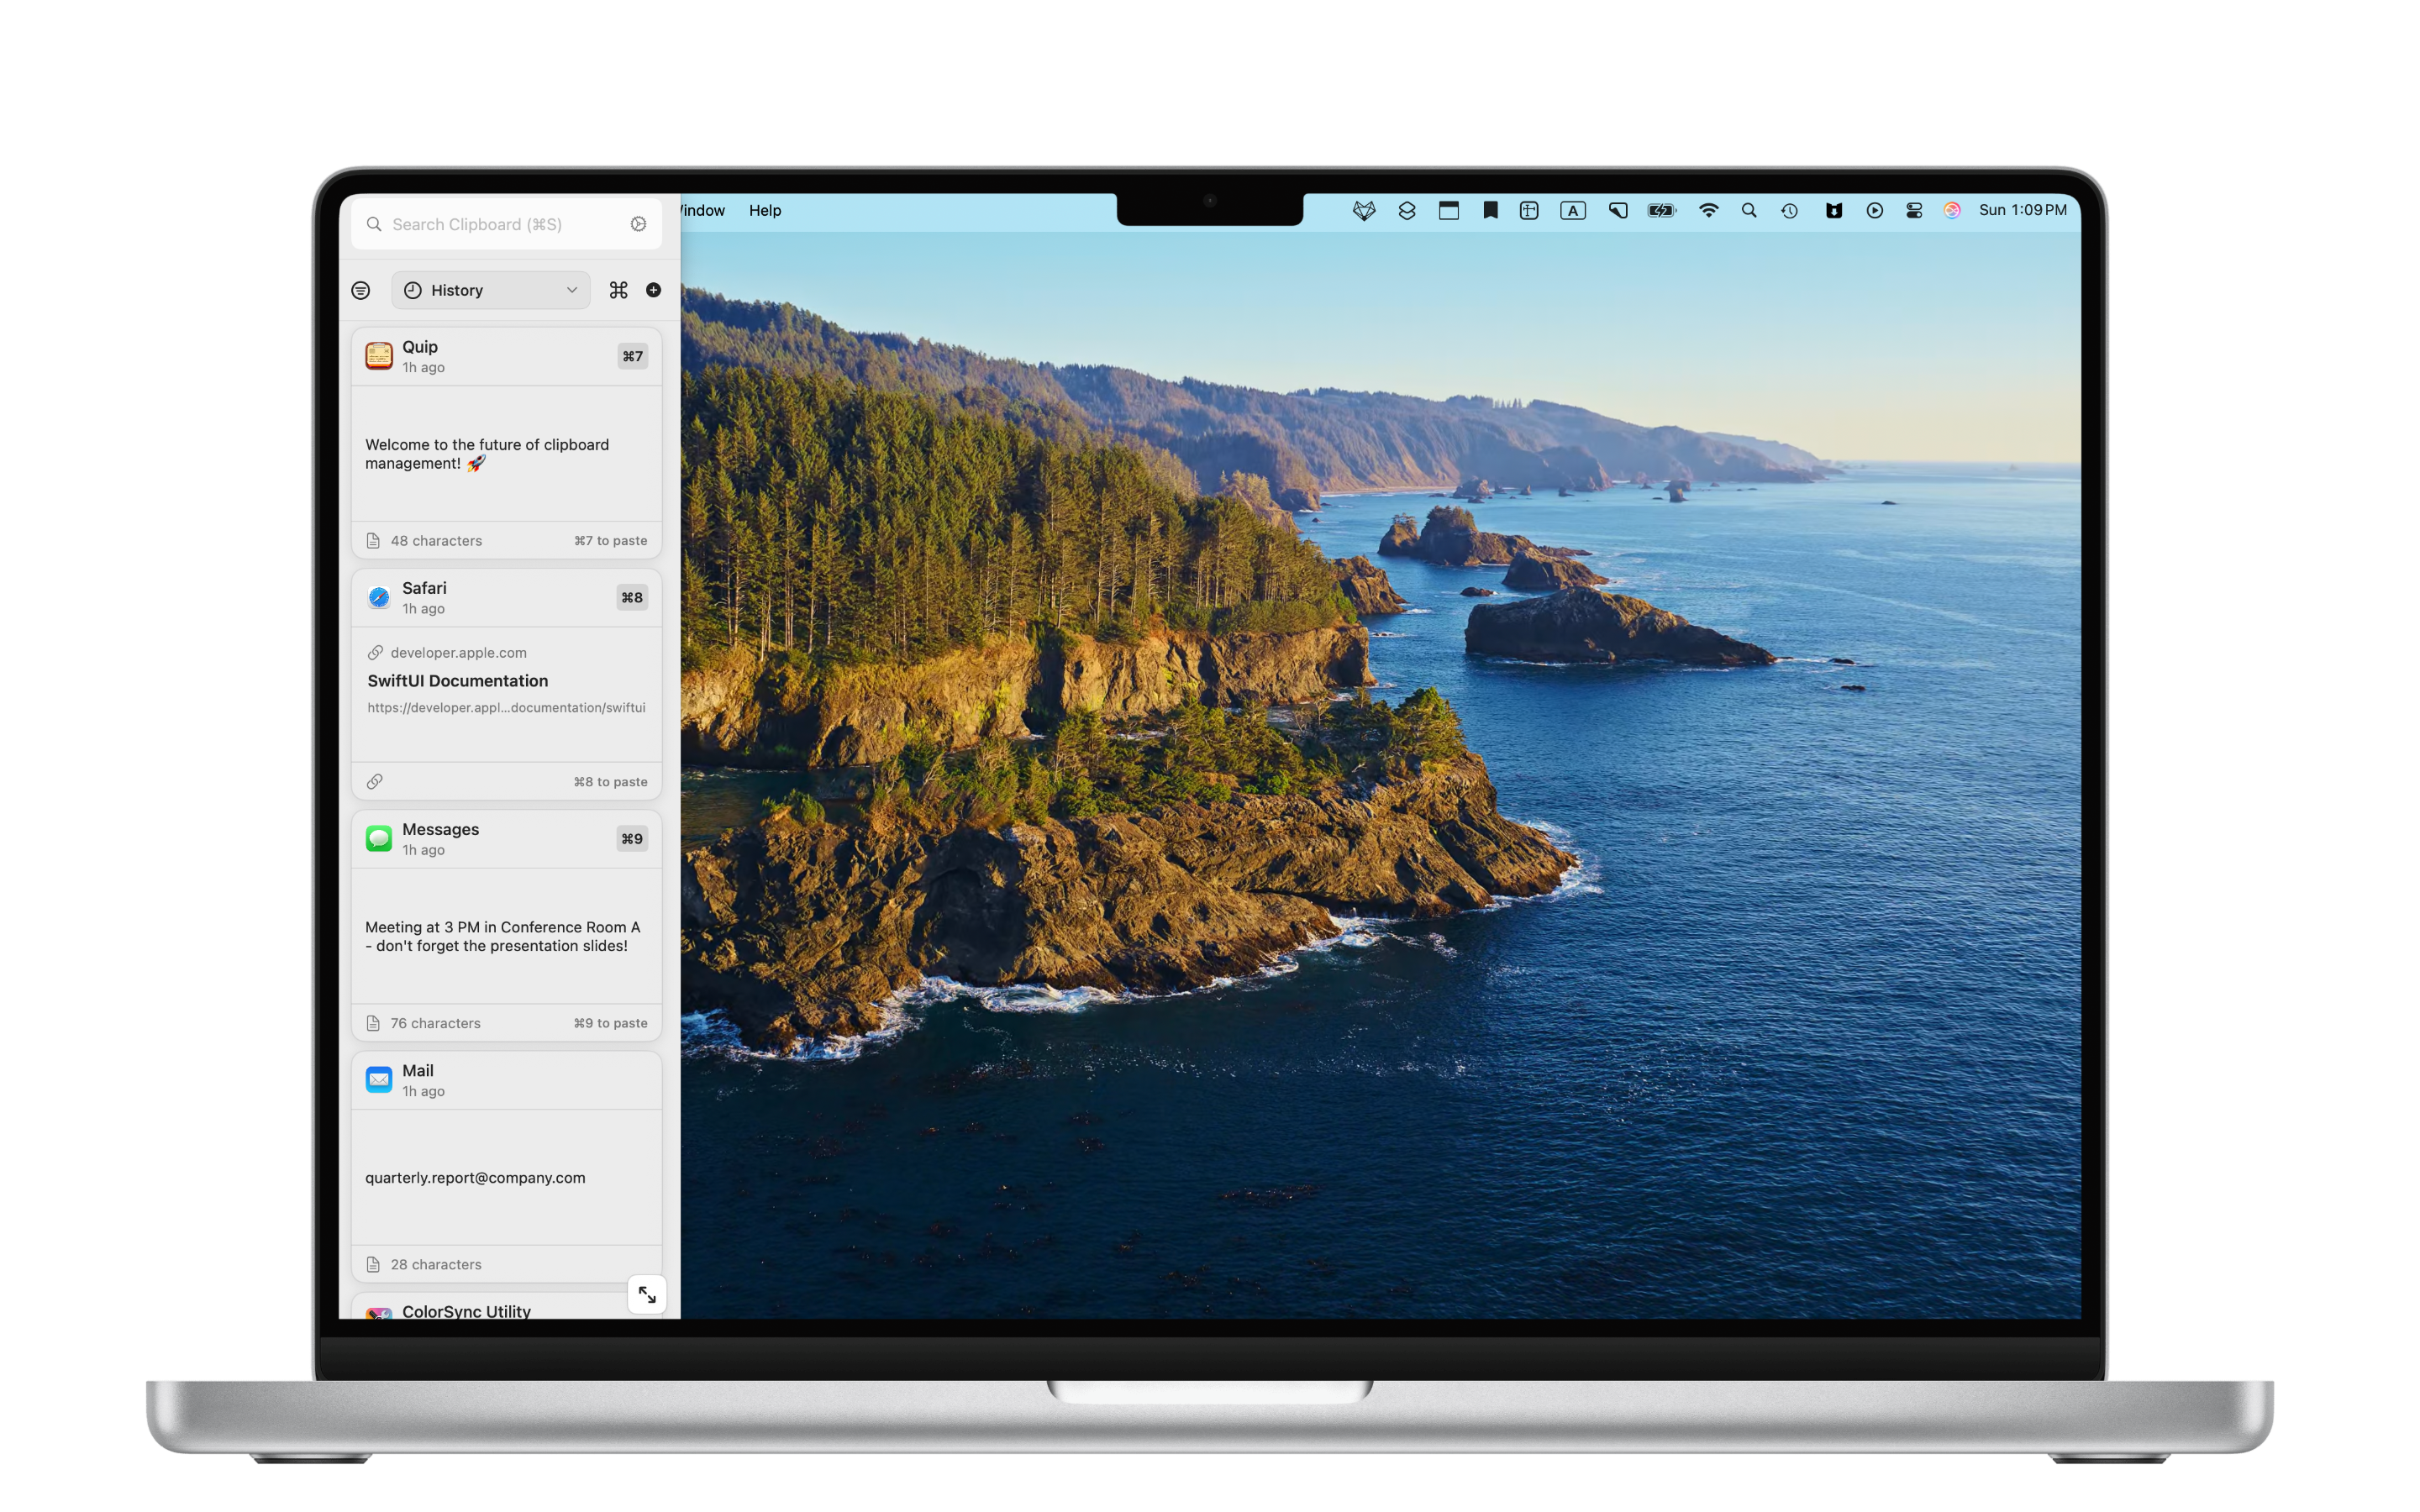The image size is (2420, 1512).
Task: Click the ⌘7 shortcut badge
Action: point(632,356)
